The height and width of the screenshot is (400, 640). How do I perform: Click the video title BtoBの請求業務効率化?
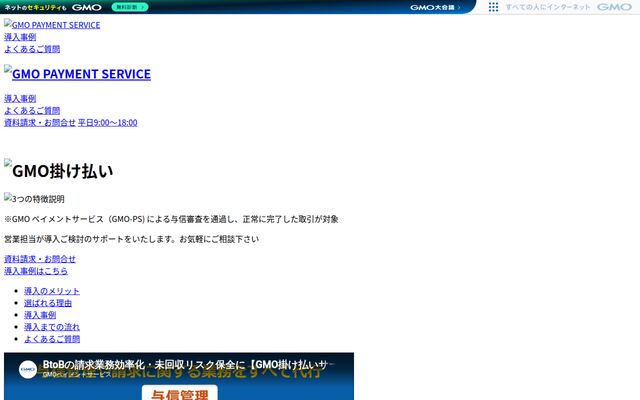pyautogui.click(x=188, y=364)
